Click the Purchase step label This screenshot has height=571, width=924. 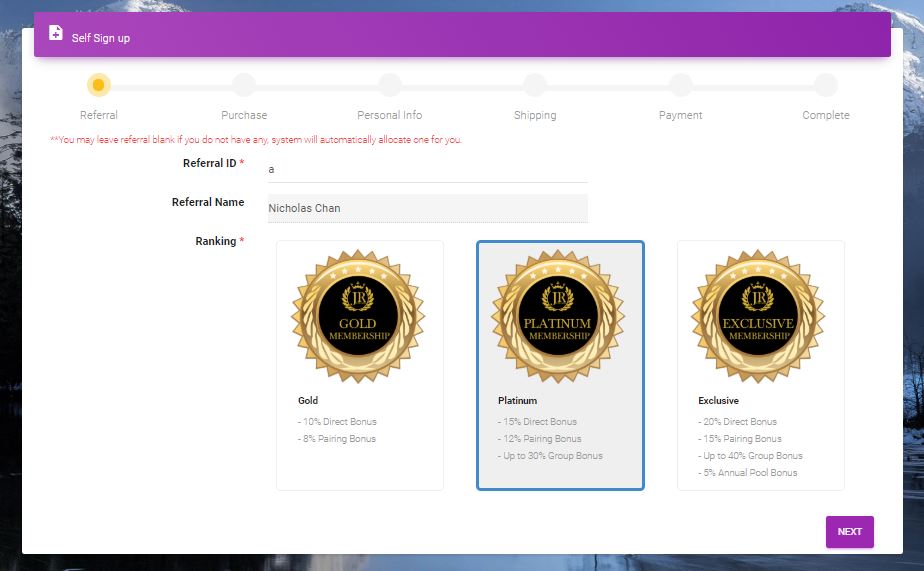point(244,115)
